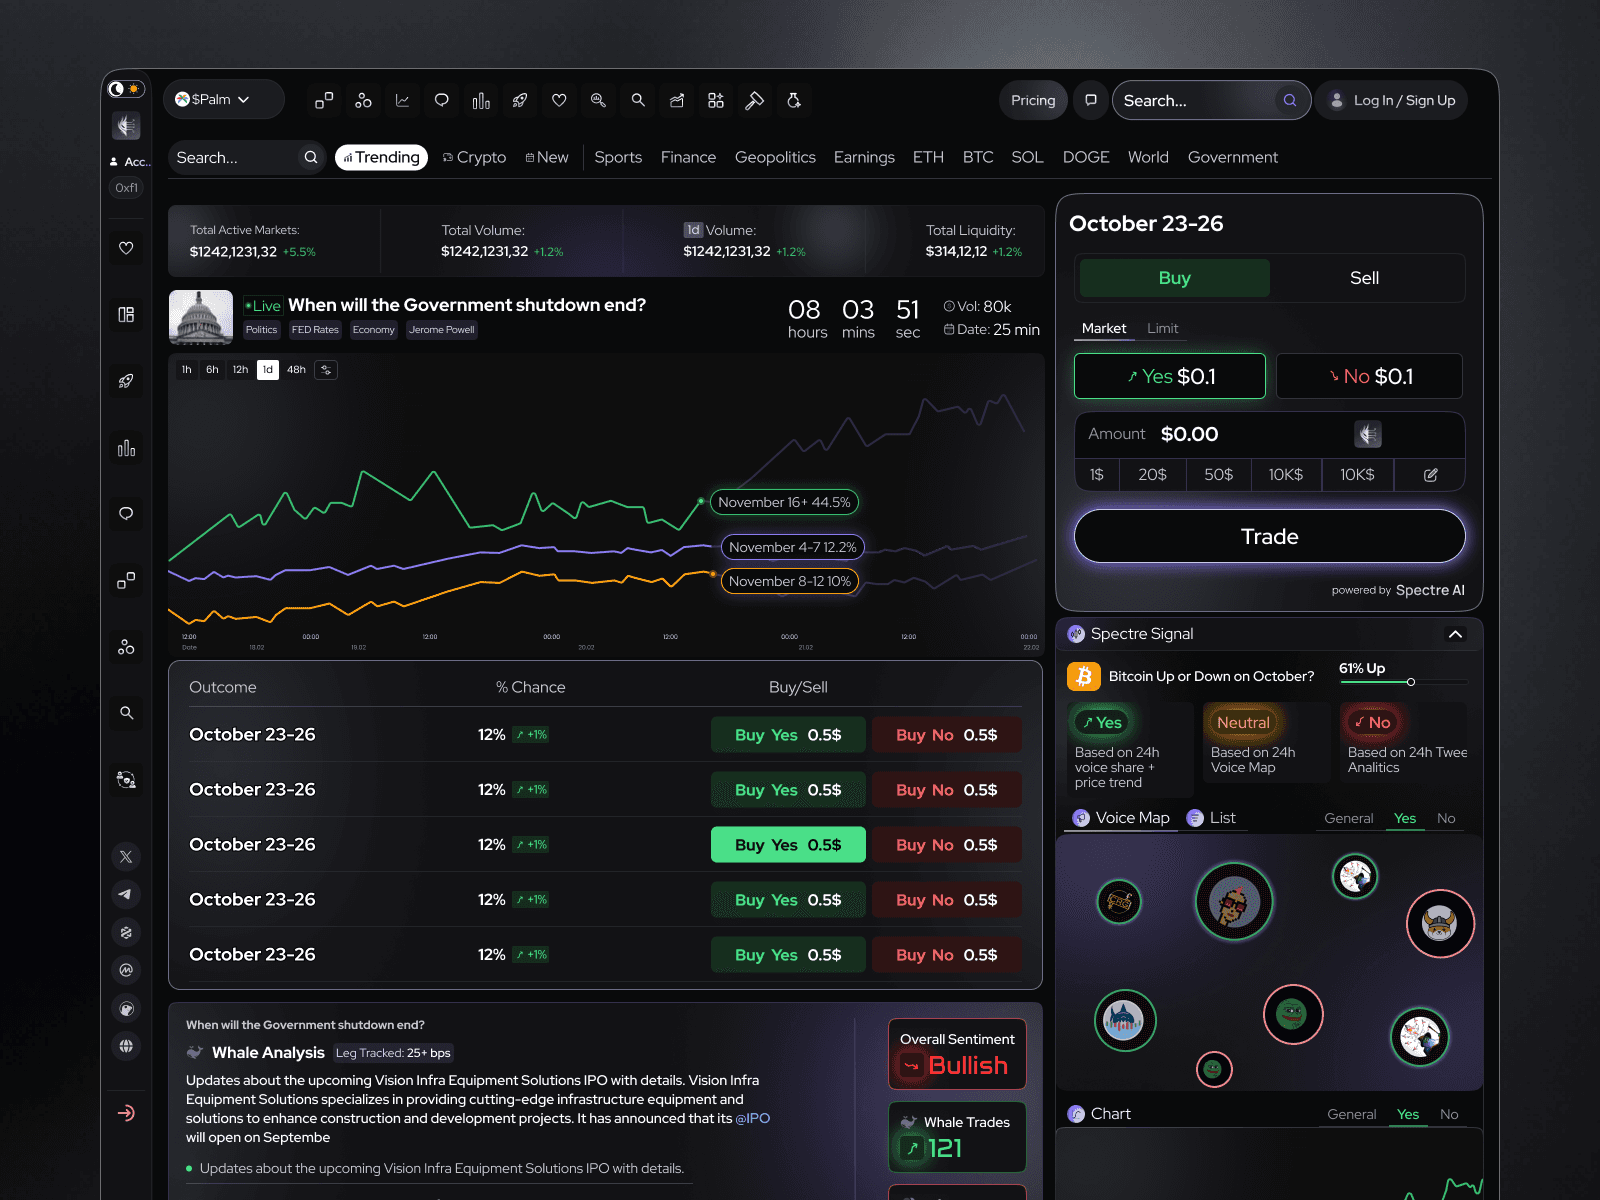Screen dimensions: 1600x1200
Task: Click the flask icon in the top toolbar
Action: 794,100
